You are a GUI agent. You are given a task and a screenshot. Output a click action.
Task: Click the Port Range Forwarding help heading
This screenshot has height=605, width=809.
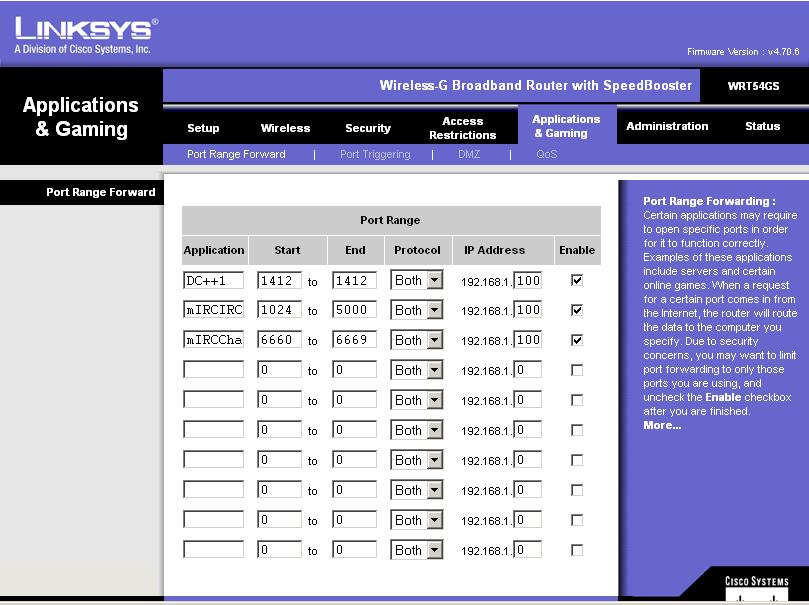(709, 201)
